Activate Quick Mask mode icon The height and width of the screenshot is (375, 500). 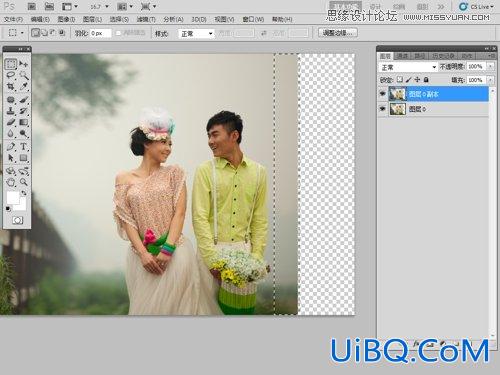click(17, 220)
